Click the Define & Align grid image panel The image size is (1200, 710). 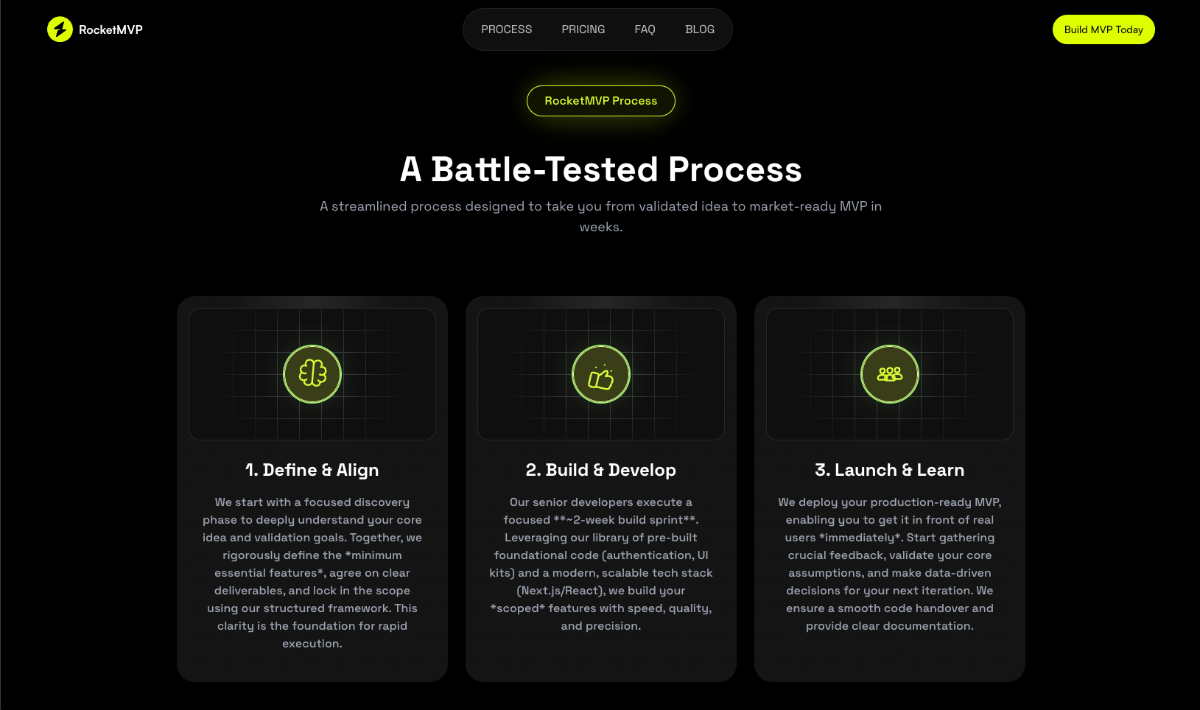tap(312, 374)
